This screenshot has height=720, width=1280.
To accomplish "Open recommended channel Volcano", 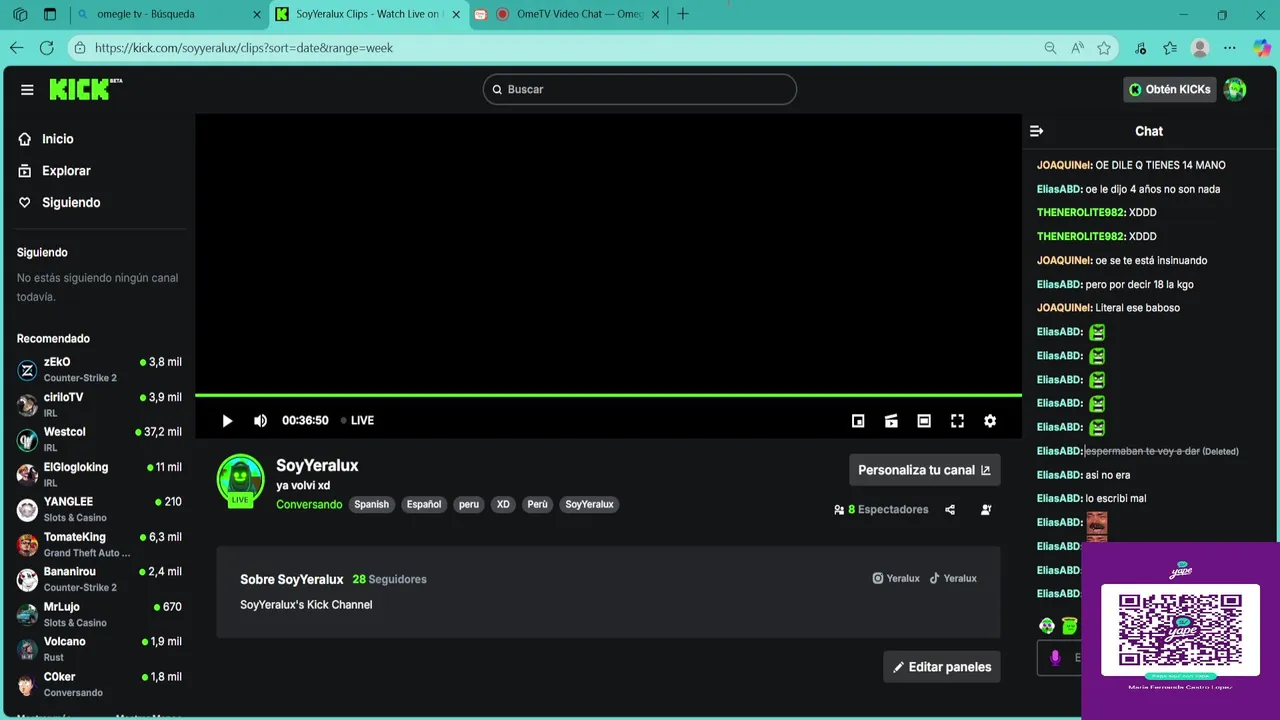I will (98, 650).
